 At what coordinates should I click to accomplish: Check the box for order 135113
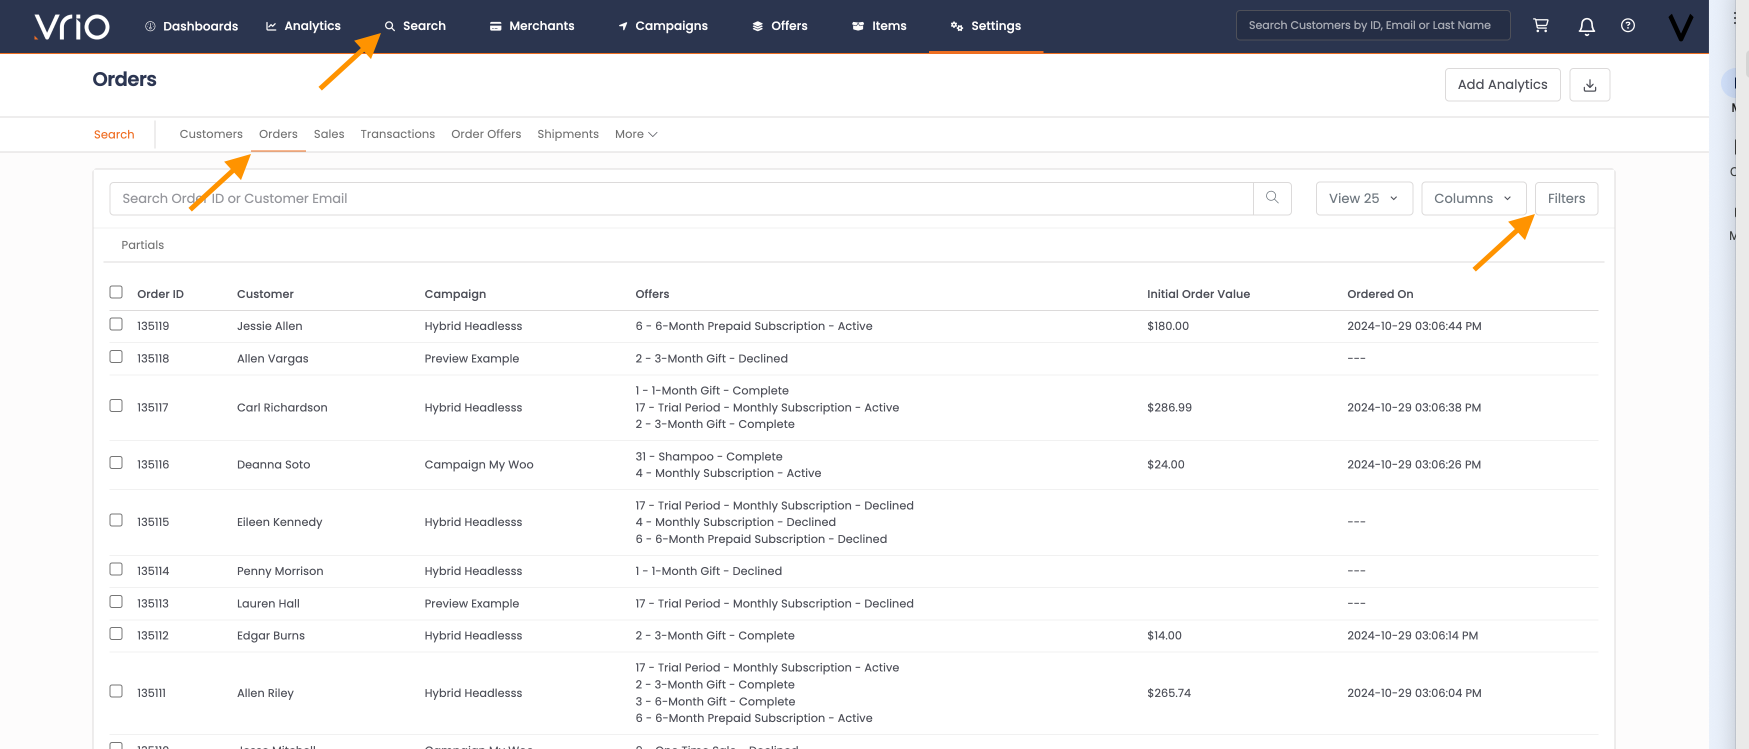coord(116,602)
